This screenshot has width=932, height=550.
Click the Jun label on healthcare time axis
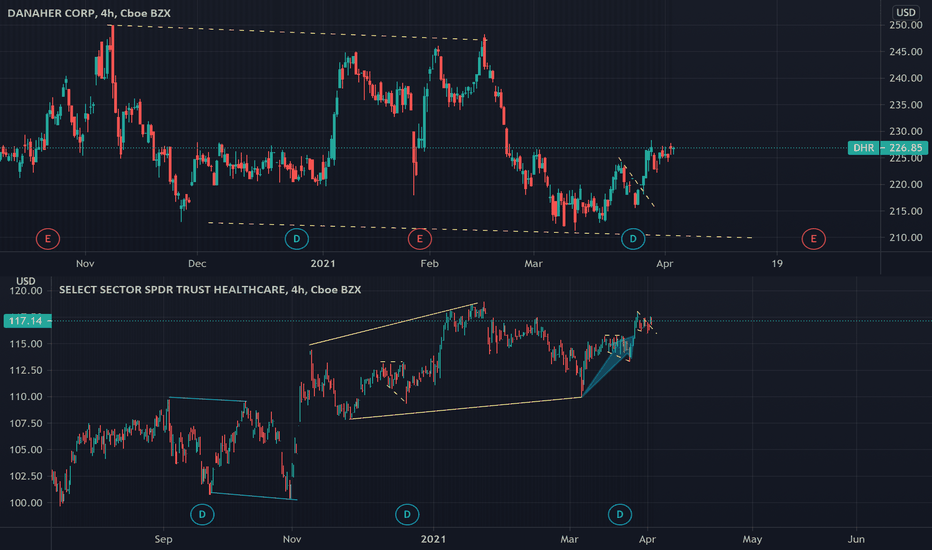[856, 539]
